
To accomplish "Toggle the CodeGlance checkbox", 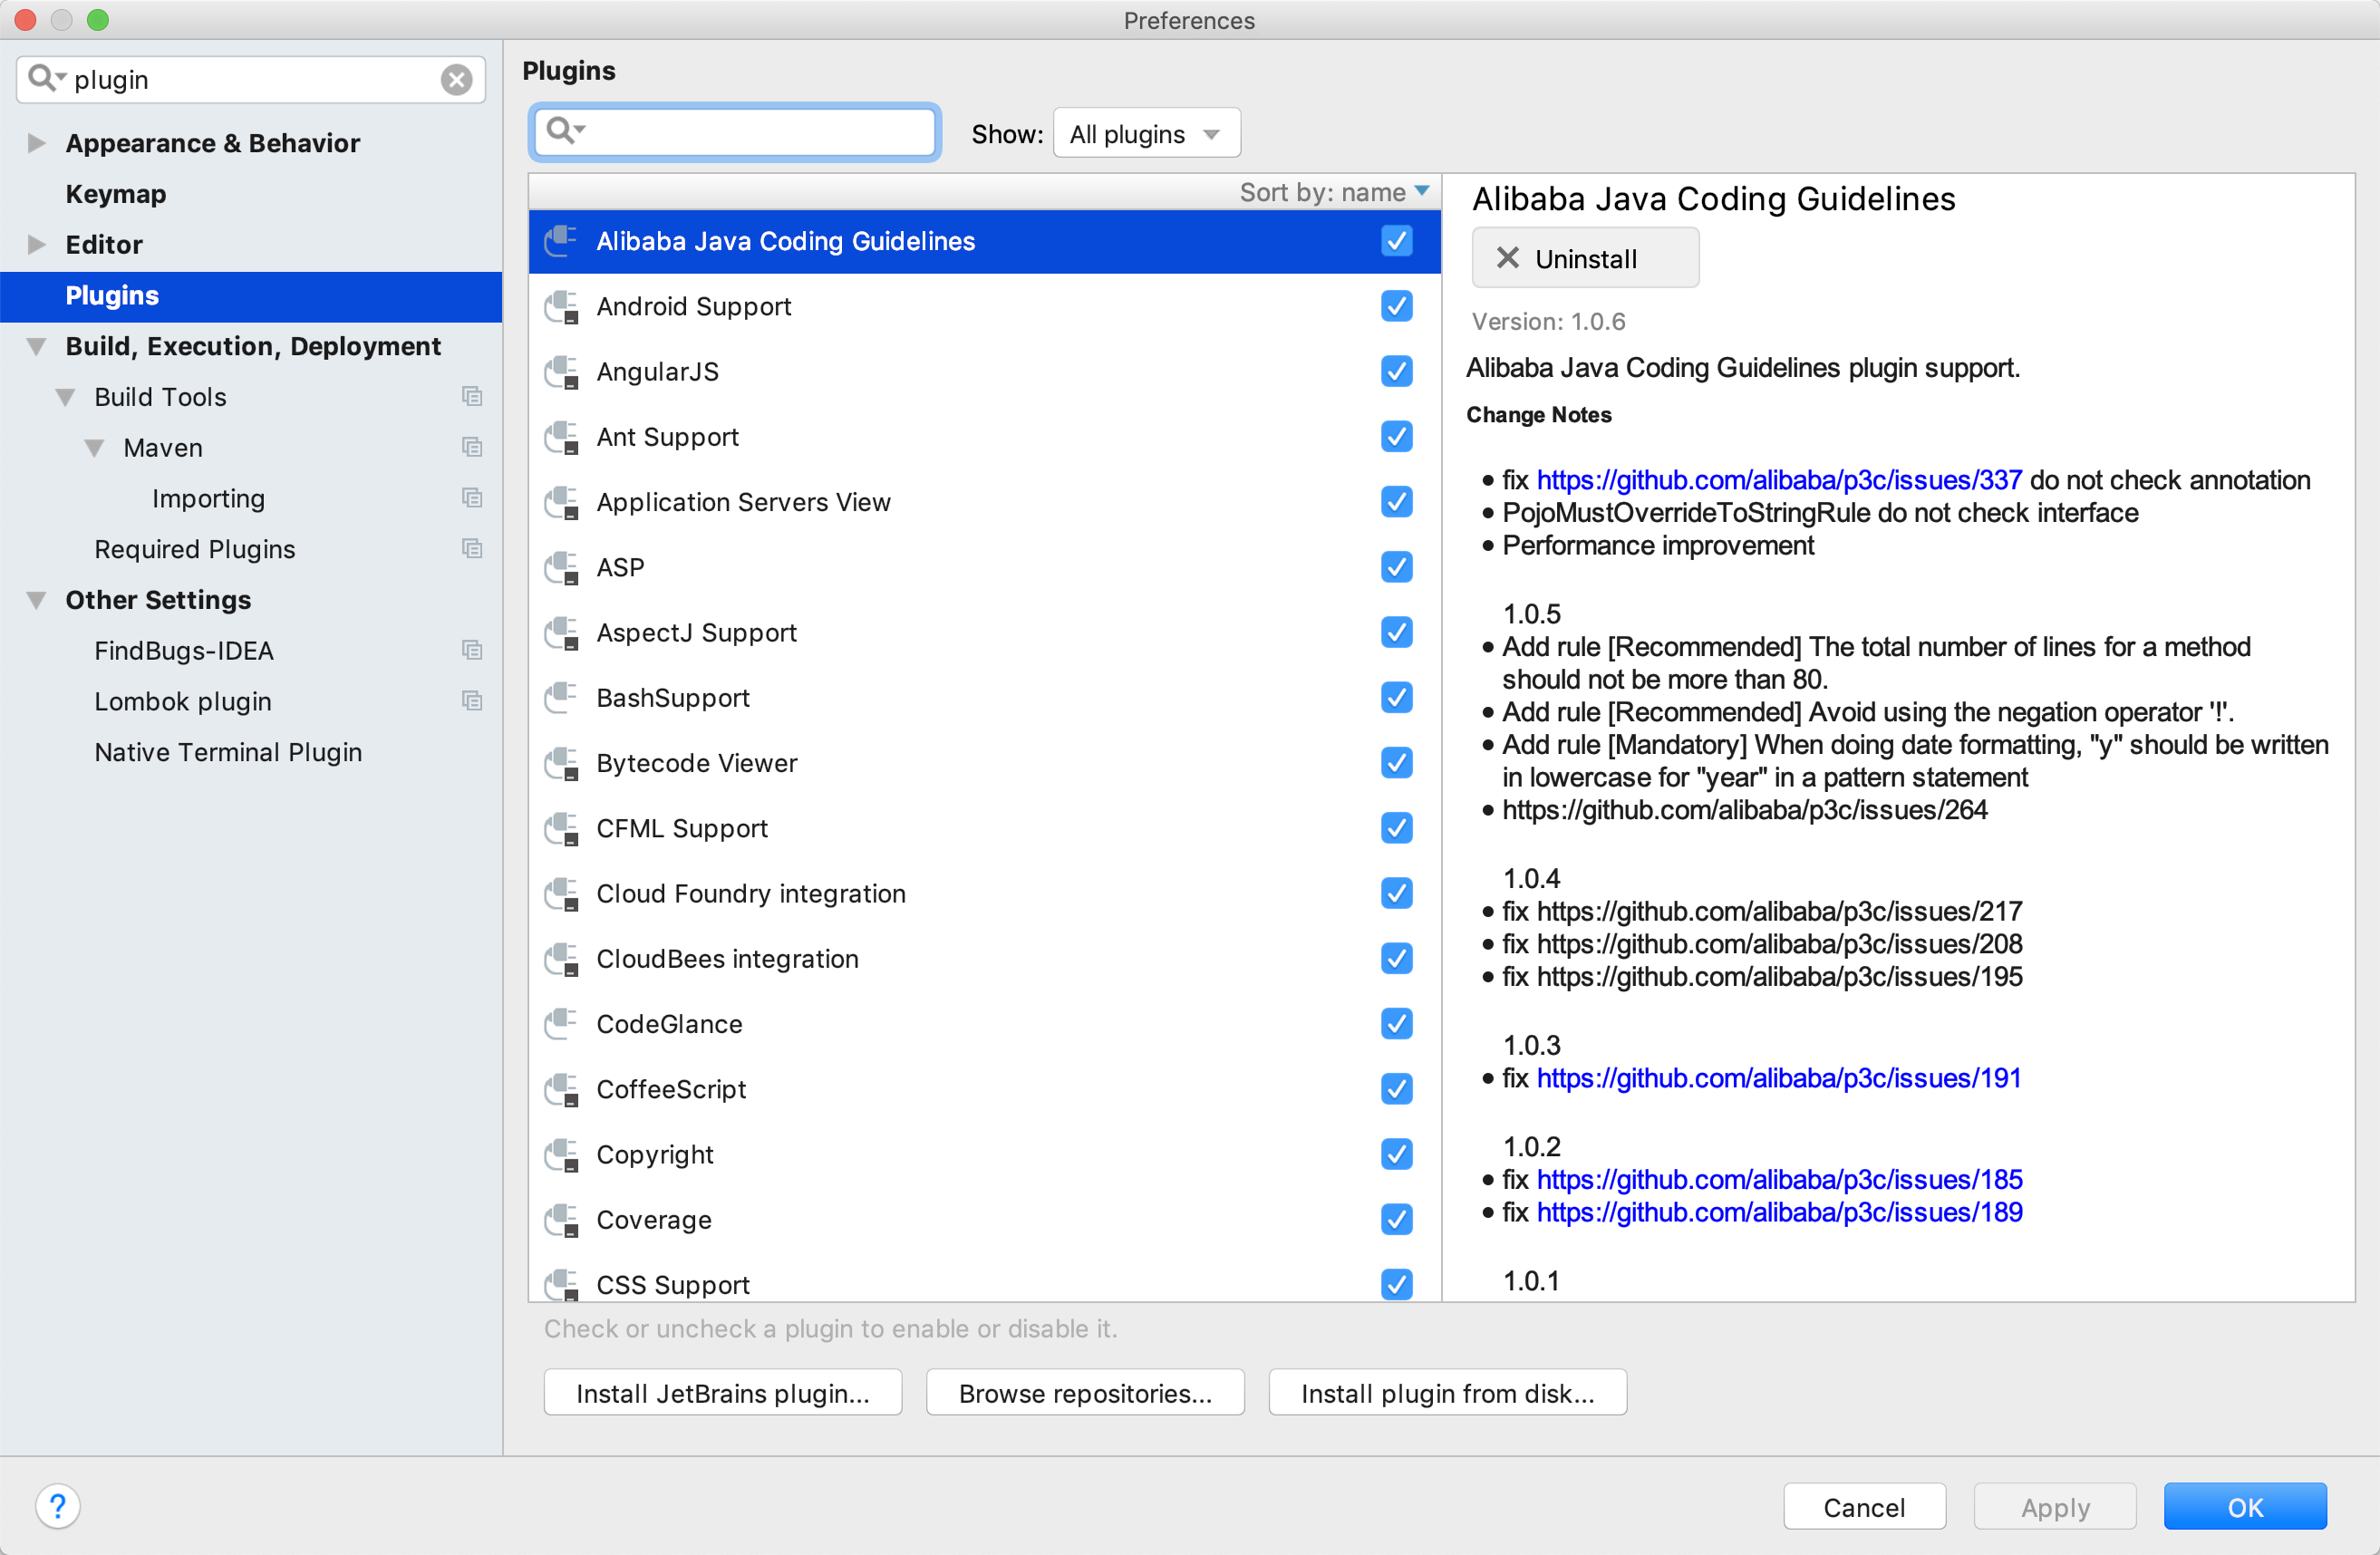I will (1397, 1024).
